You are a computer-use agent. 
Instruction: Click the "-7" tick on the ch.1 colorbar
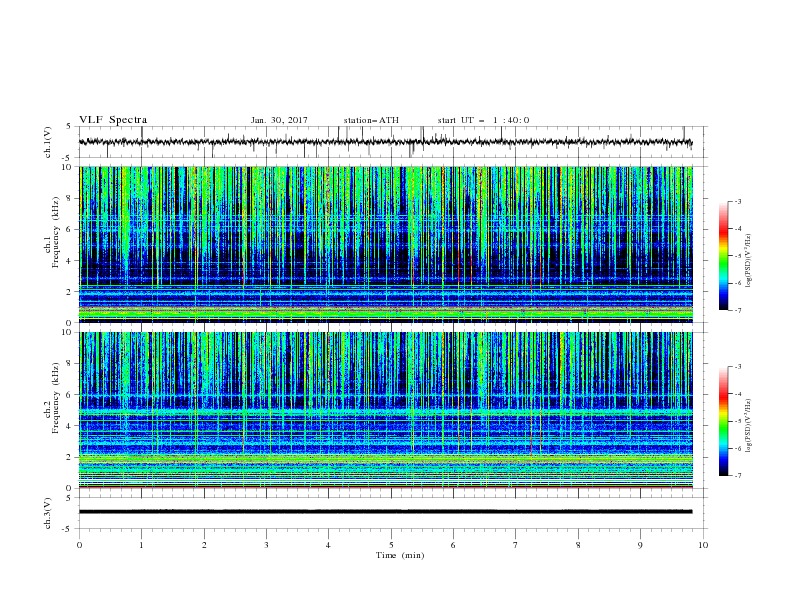737,310
